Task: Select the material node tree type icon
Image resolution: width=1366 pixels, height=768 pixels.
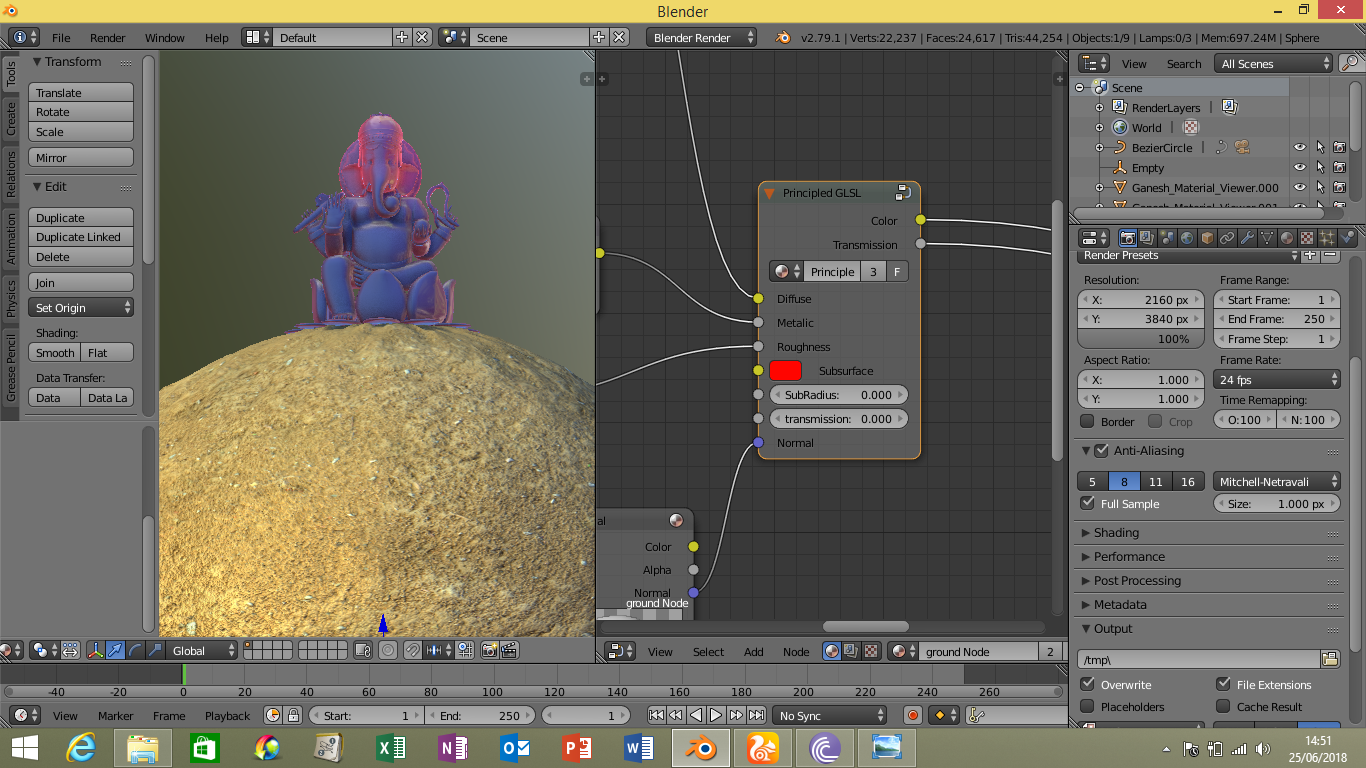Action: (832, 651)
